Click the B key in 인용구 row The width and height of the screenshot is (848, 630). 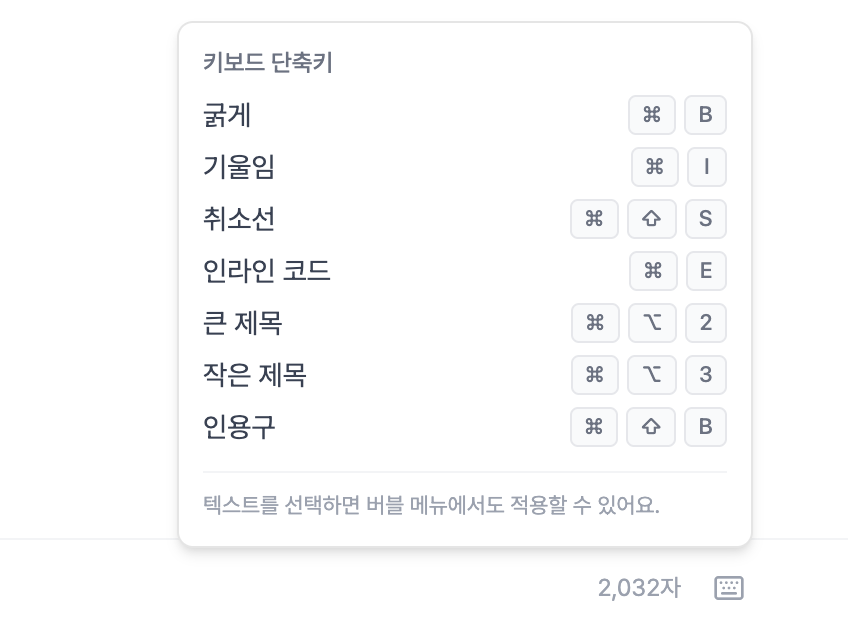coord(705,426)
